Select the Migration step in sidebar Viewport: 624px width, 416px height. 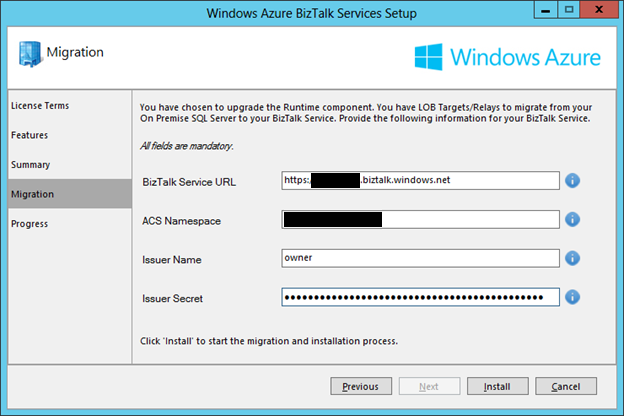pyautogui.click(x=70, y=194)
